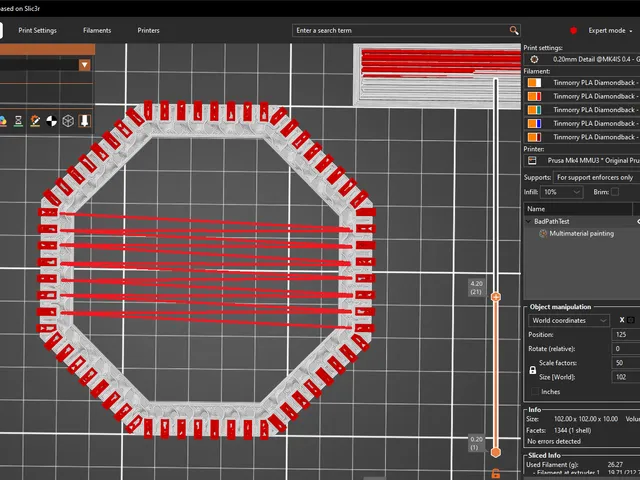Click the search term input field
Screen dimensions: 640x480
point(400,31)
